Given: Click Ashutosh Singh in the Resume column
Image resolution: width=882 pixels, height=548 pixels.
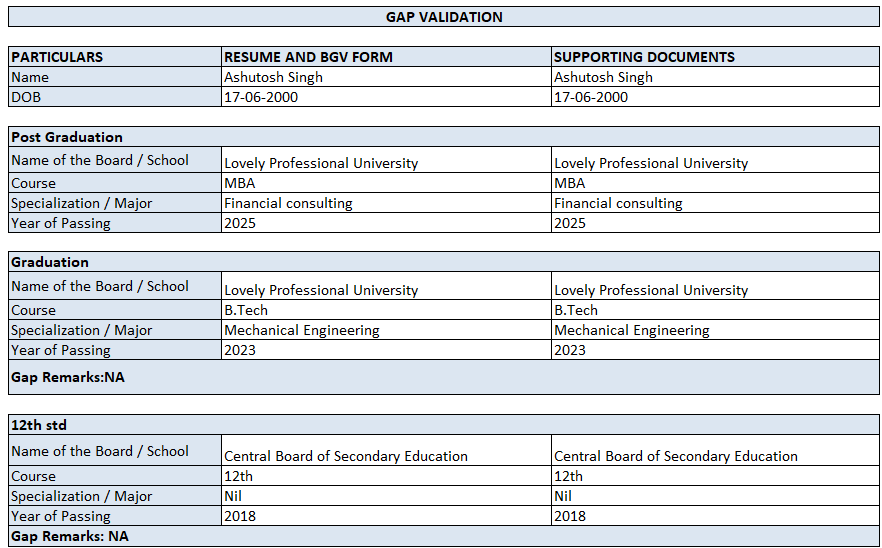Looking at the screenshot, I should click(x=273, y=77).
